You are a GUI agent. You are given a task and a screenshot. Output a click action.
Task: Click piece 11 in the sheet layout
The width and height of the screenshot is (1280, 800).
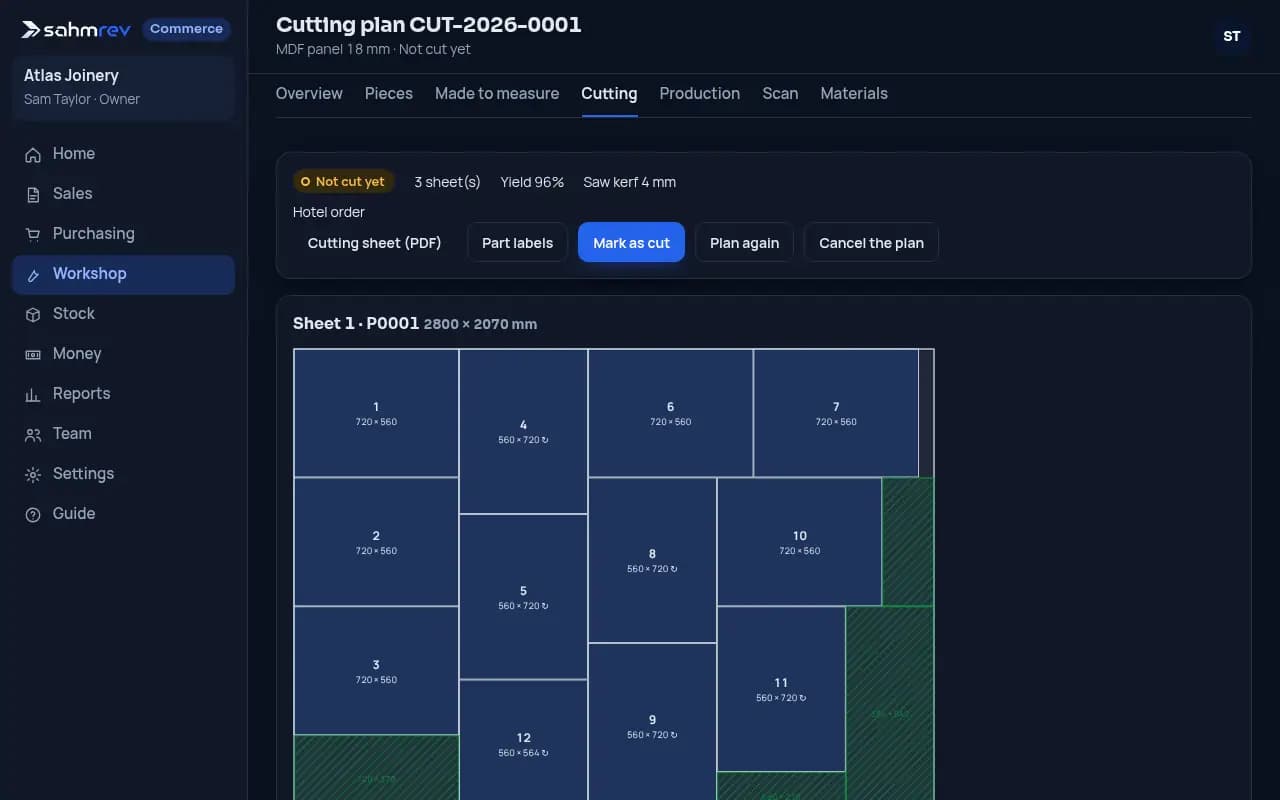tap(781, 689)
